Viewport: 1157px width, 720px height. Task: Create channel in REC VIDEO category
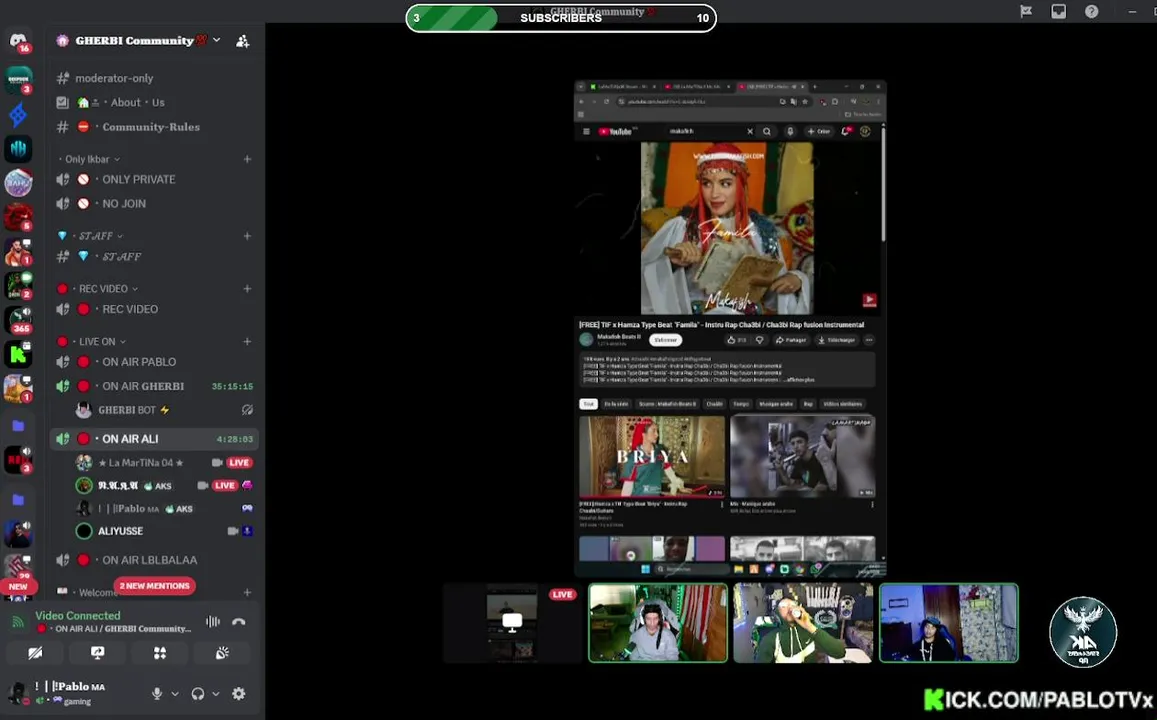click(x=247, y=288)
